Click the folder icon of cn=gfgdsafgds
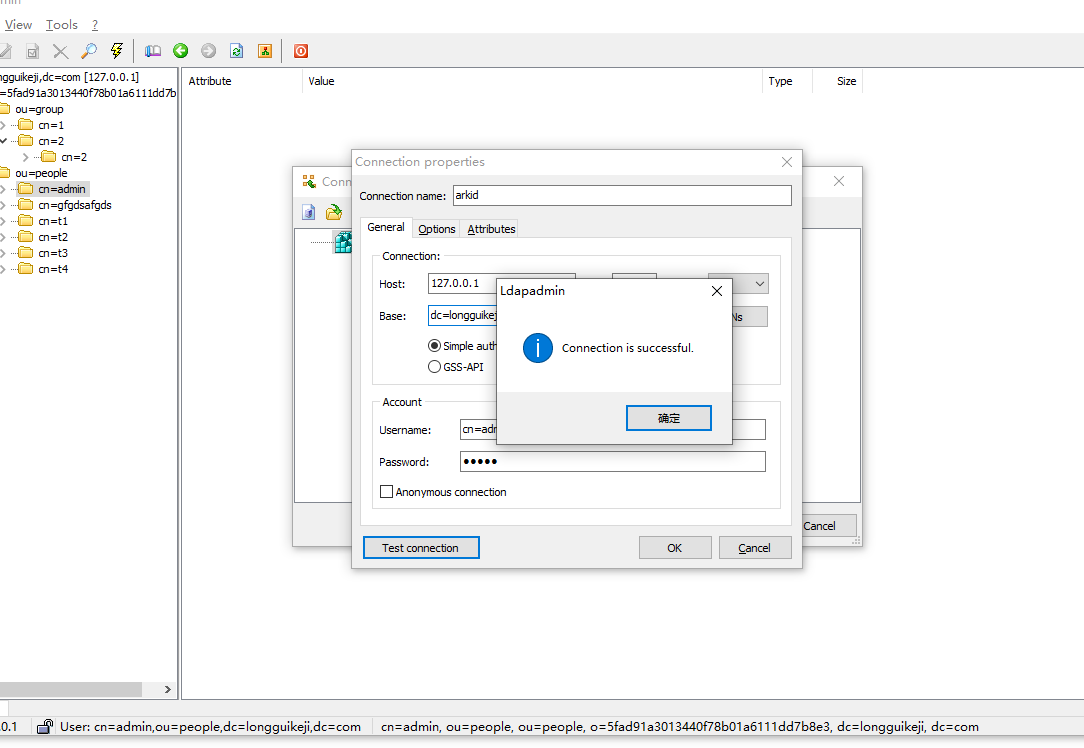Image resolution: width=1084 pixels, height=748 pixels. click(x=26, y=205)
